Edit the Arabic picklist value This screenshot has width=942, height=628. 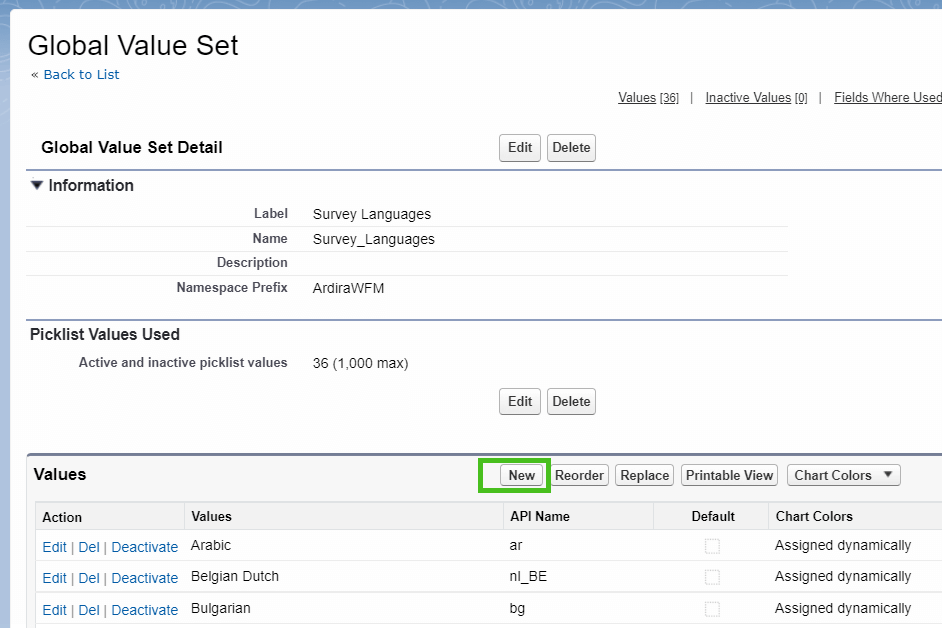pyautogui.click(x=54, y=546)
